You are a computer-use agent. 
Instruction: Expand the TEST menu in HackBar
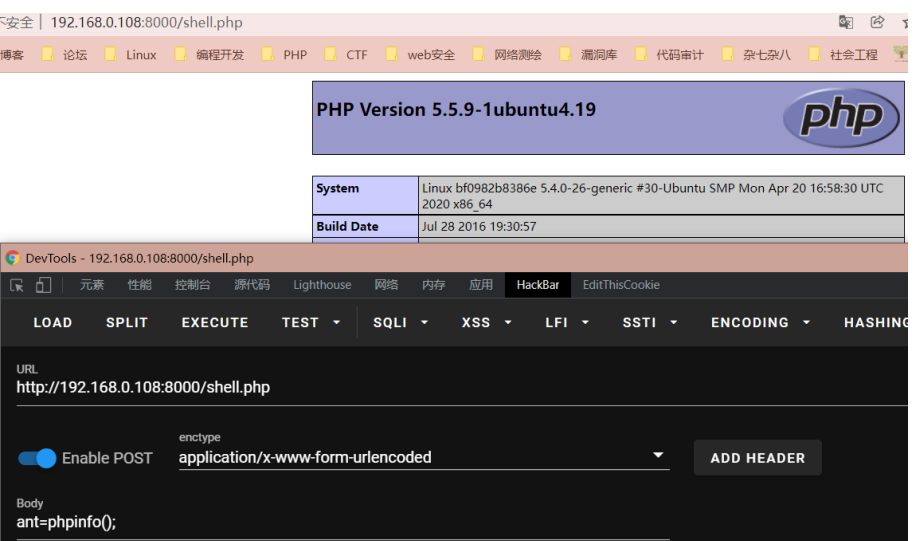coord(311,322)
